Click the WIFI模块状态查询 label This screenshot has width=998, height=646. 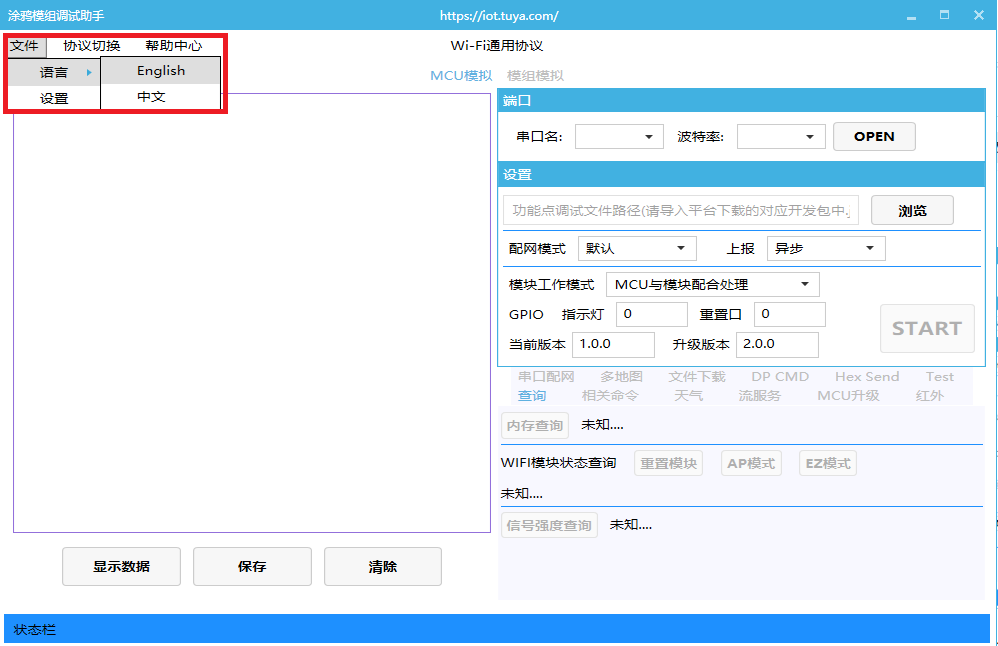pos(558,463)
